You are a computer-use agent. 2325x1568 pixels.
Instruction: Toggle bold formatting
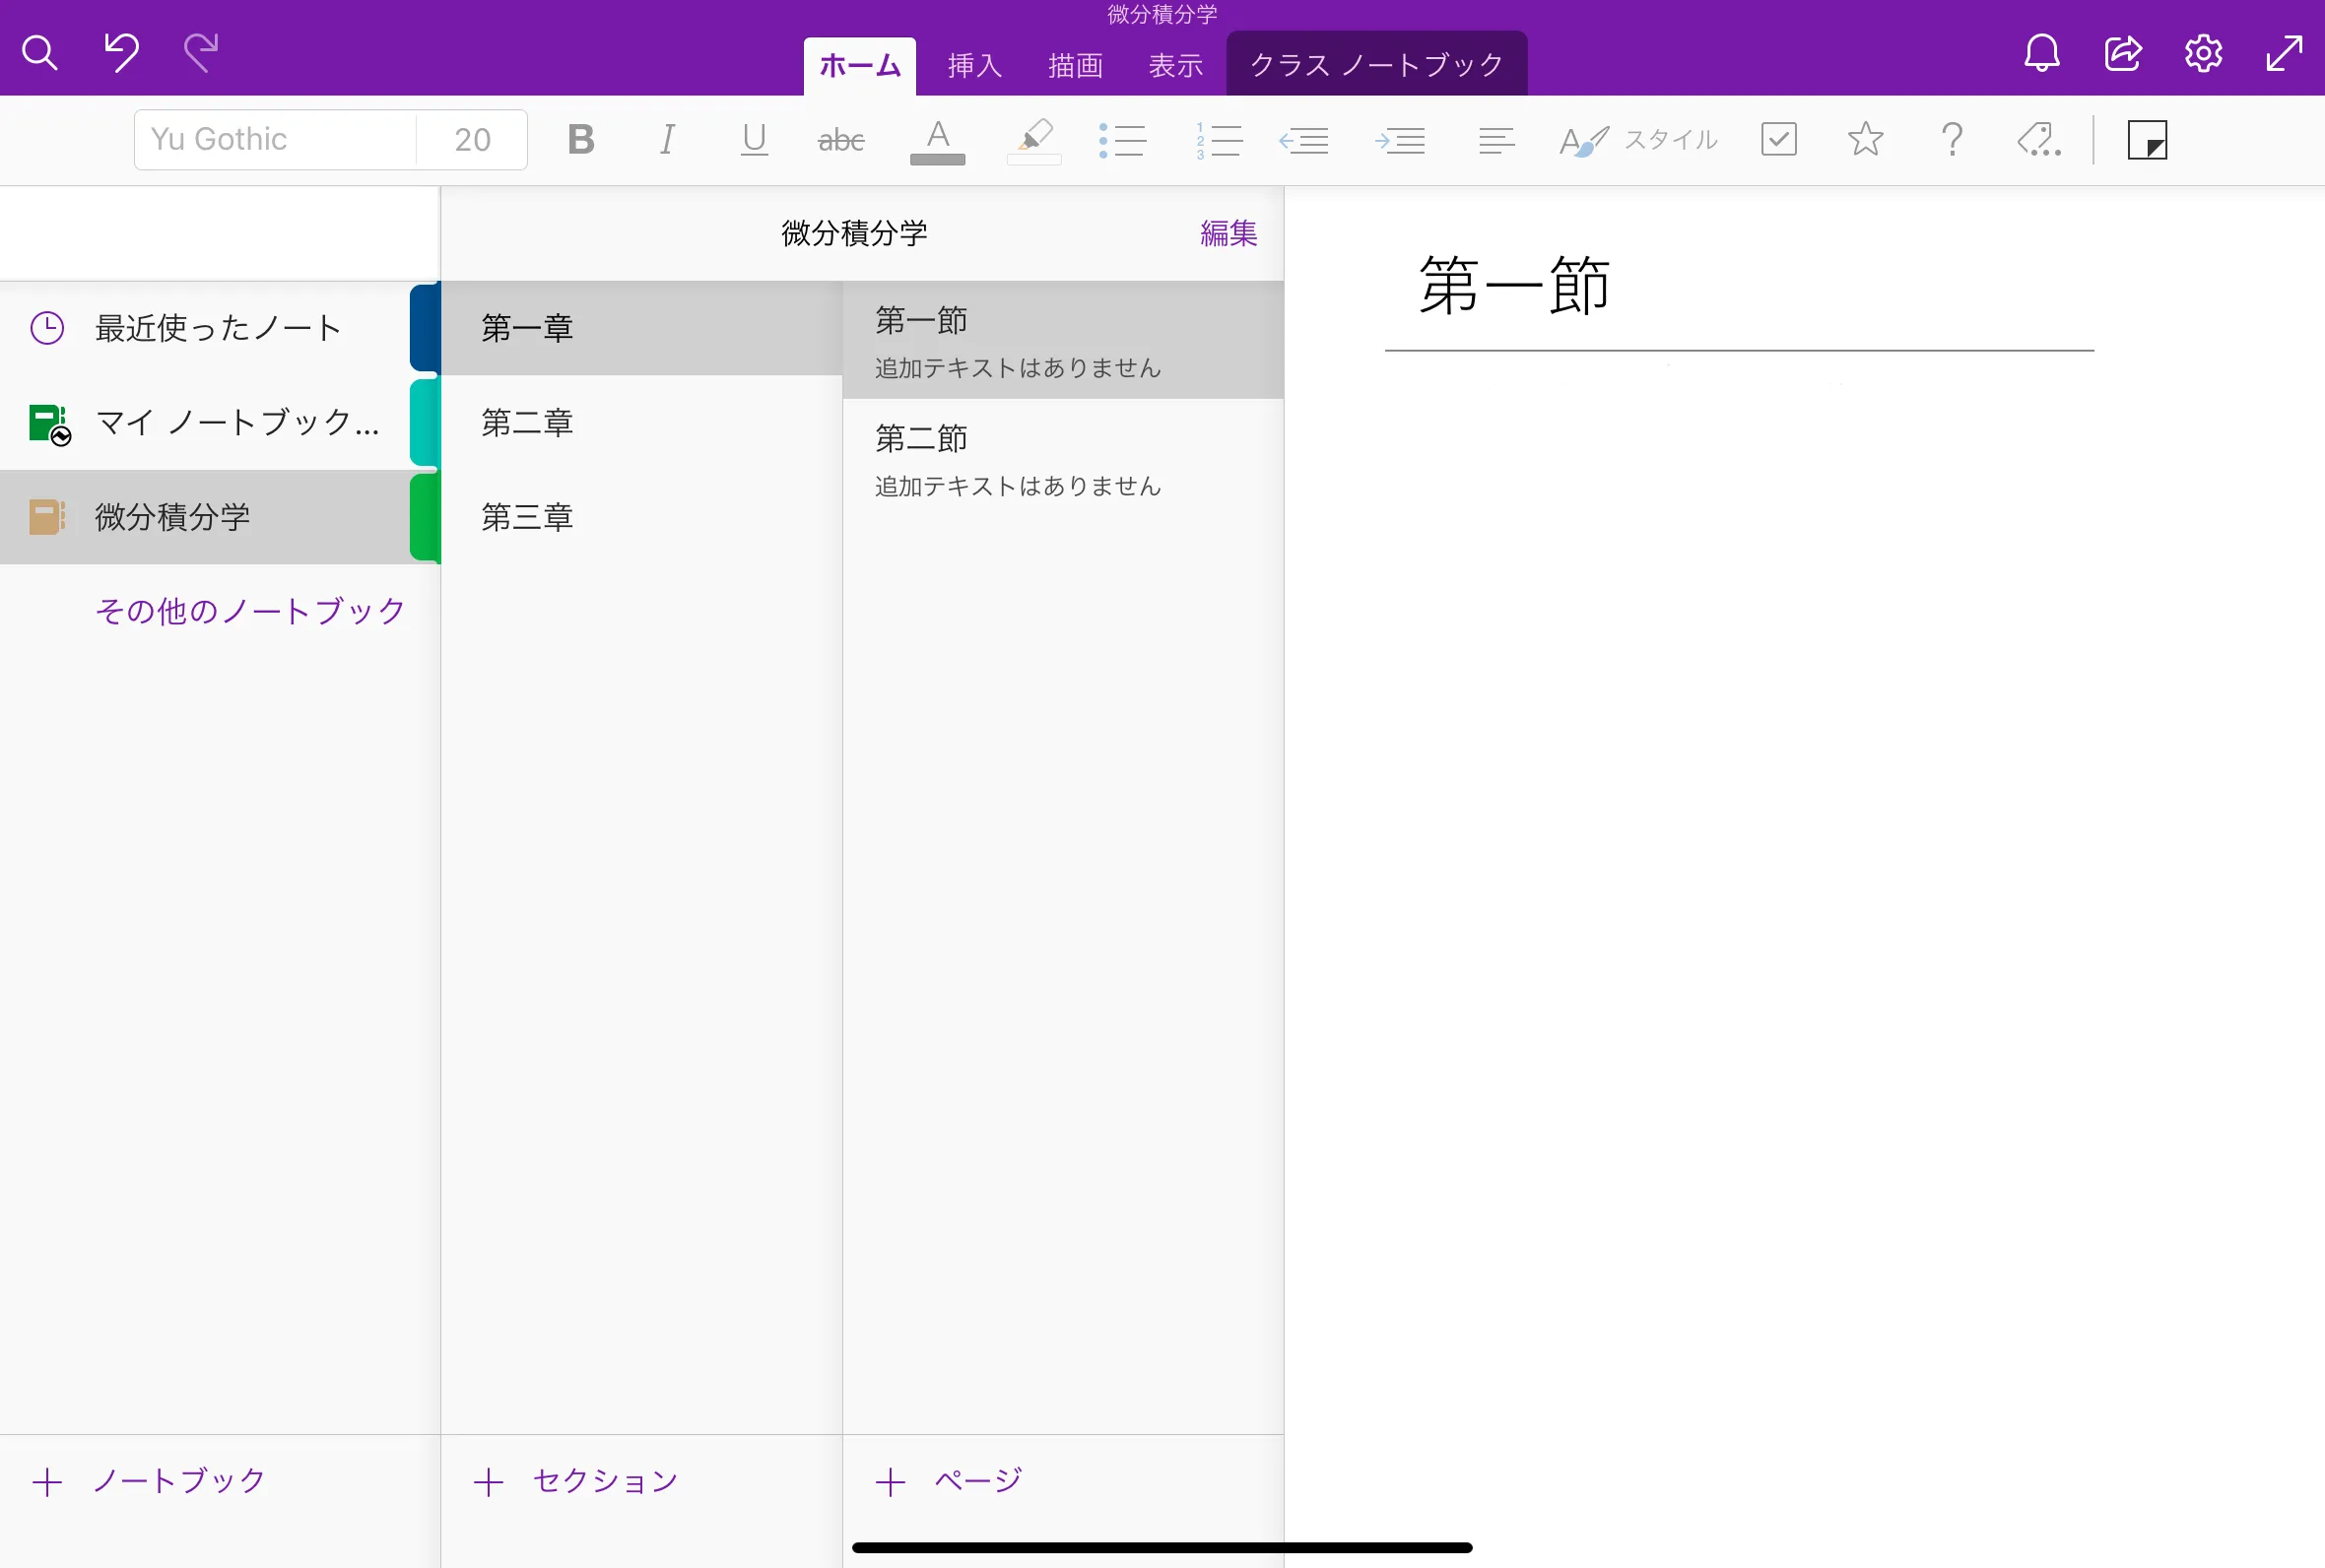[x=581, y=140]
